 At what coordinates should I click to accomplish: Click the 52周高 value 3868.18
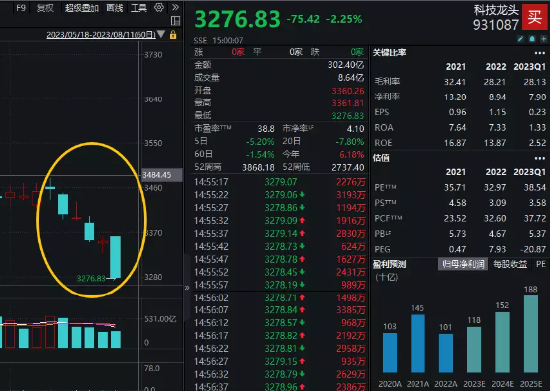click(x=258, y=168)
